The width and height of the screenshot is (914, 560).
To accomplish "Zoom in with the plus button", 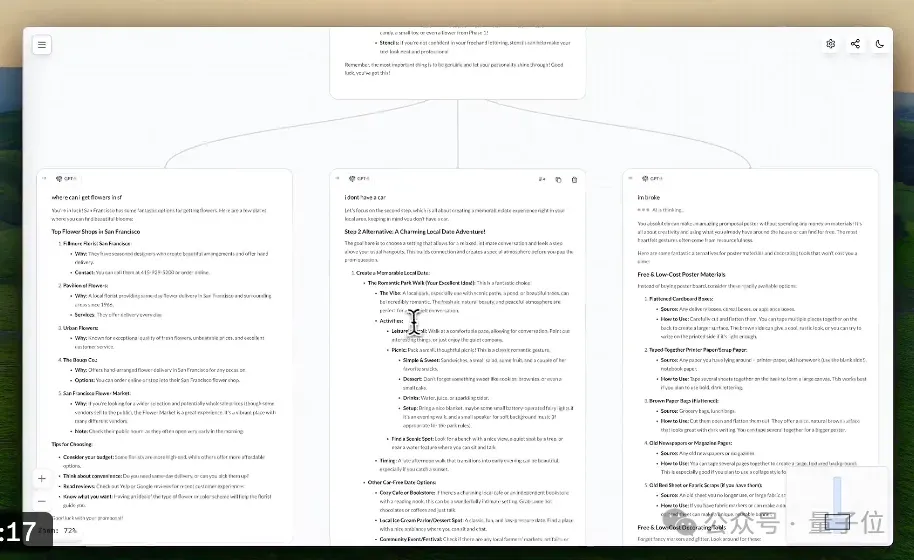I will tap(41, 479).
